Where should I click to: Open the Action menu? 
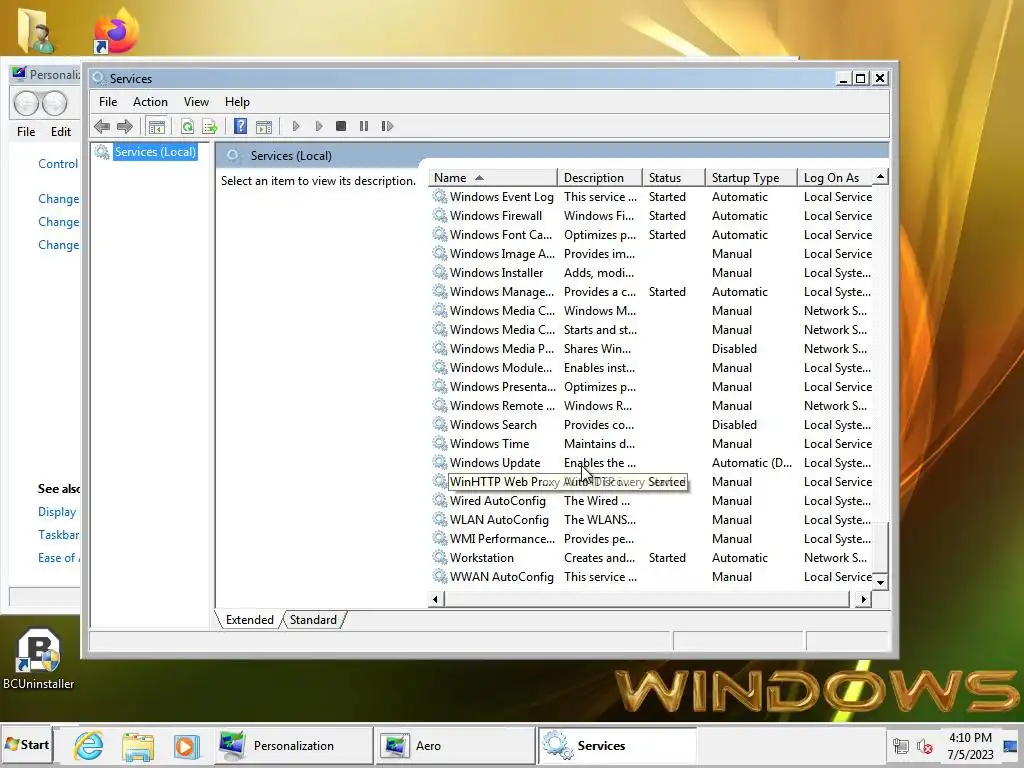click(x=150, y=102)
